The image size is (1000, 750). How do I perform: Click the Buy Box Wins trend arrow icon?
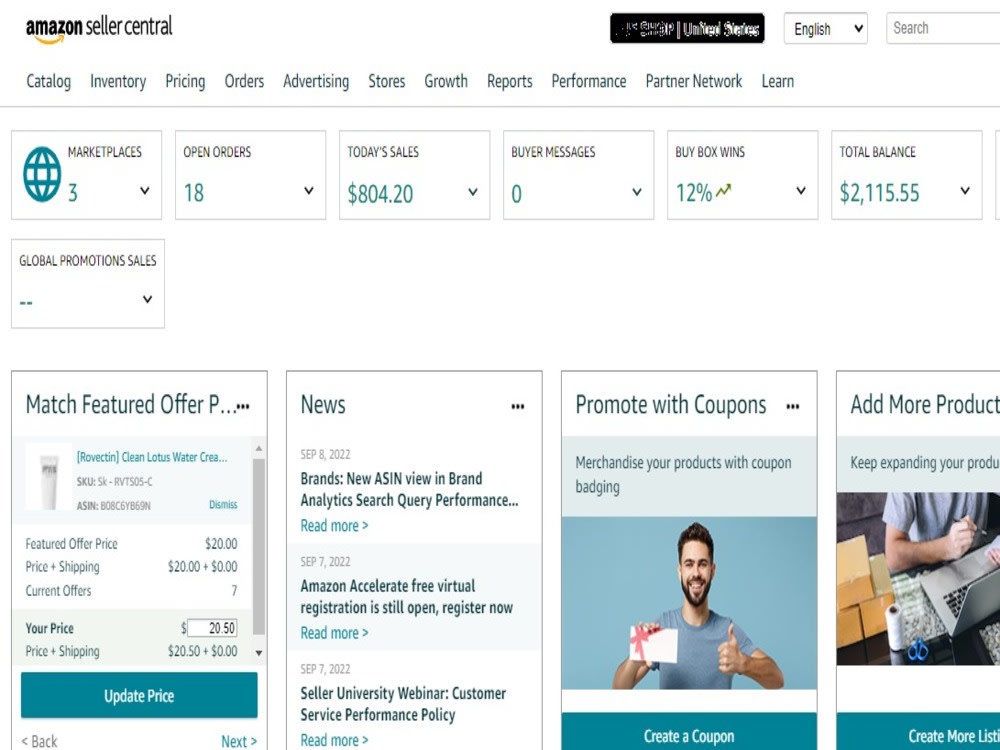(x=723, y=190)
